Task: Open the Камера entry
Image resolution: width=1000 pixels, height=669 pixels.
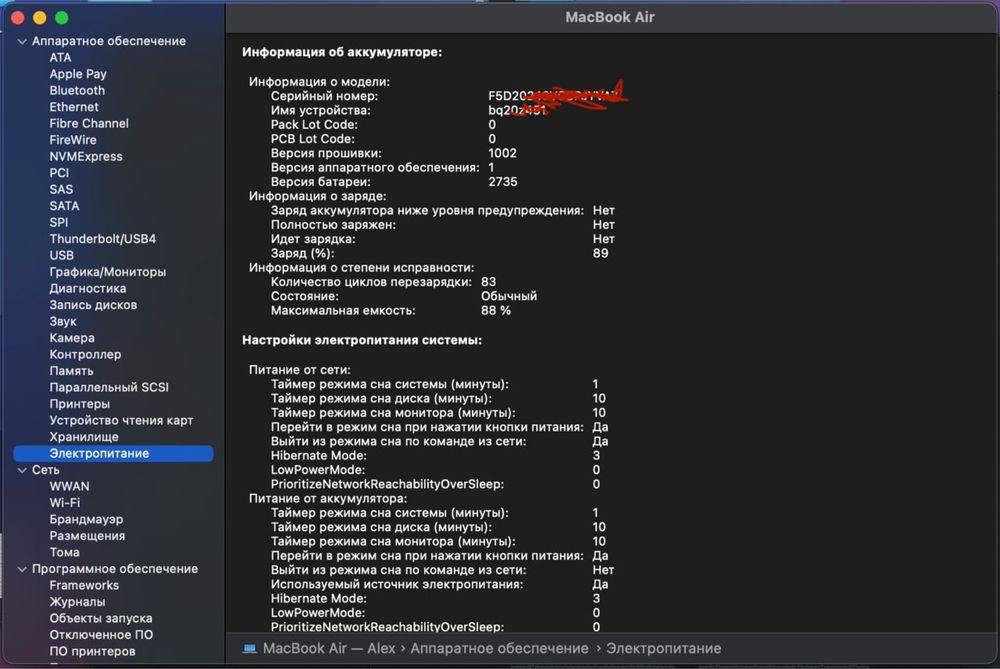Action: tap(72, 337)
